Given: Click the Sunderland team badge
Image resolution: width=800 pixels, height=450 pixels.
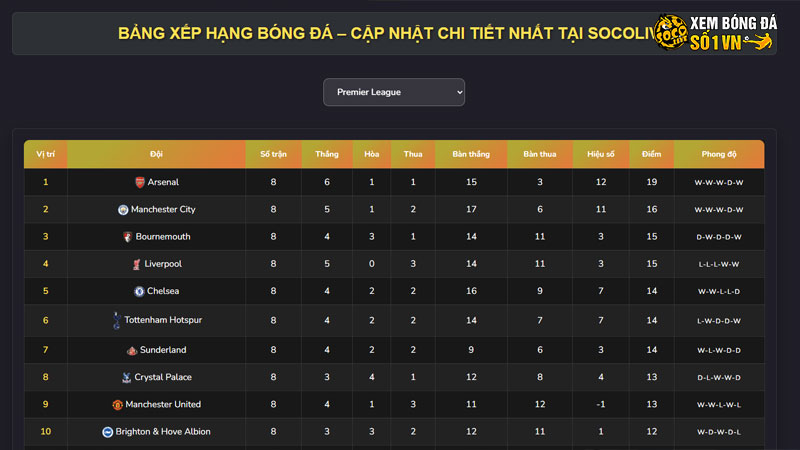Looking at the screenshot, I should [131, 351].
